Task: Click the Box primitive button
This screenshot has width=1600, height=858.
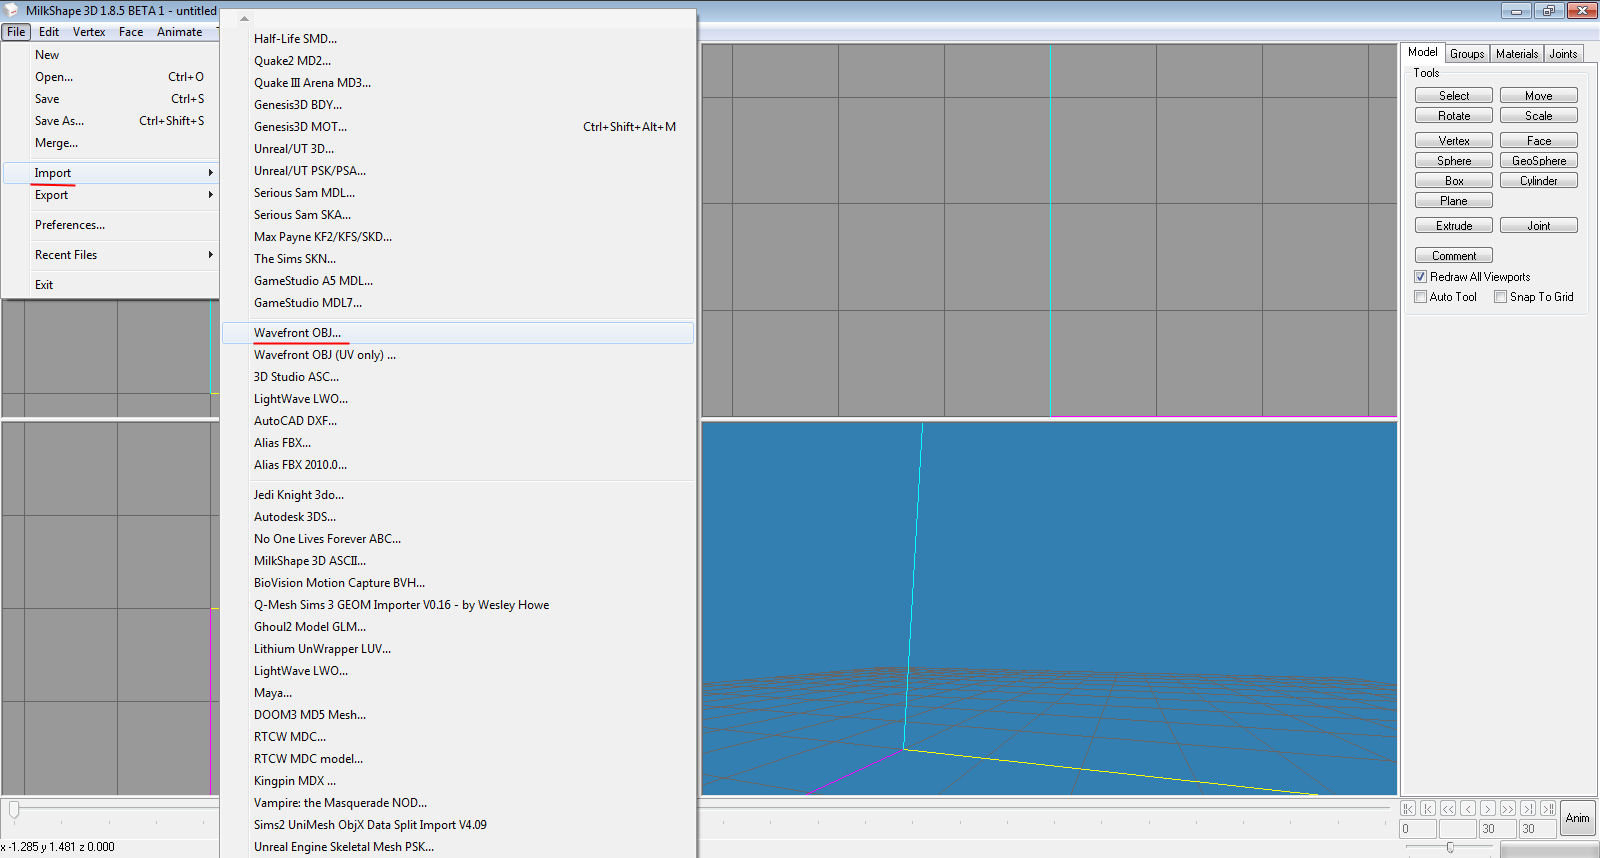Action: [x=1454, y=181]
